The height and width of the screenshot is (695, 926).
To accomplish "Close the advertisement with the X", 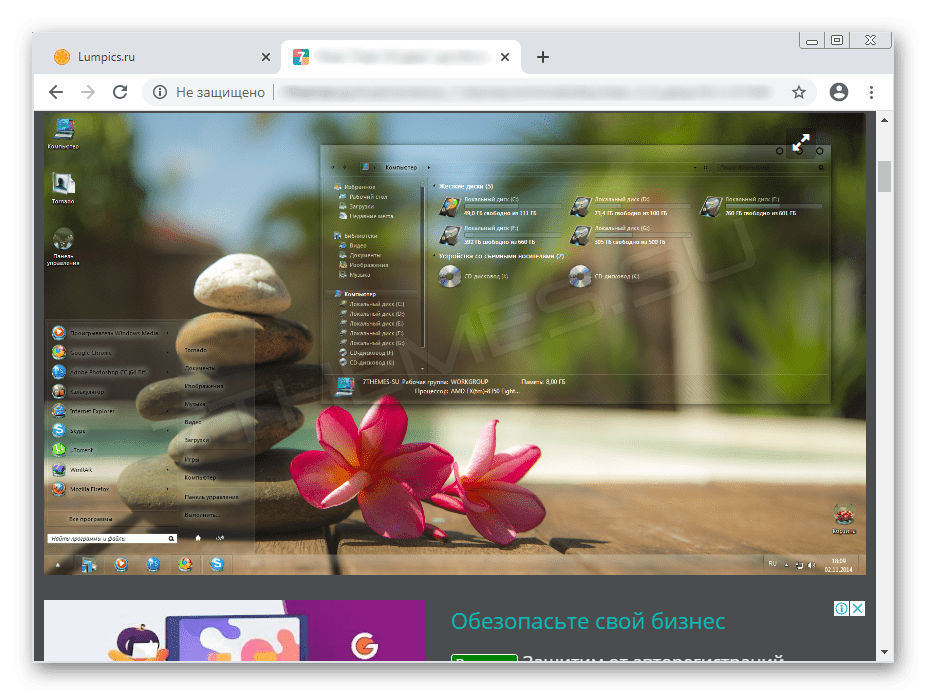I will [858, 609].
